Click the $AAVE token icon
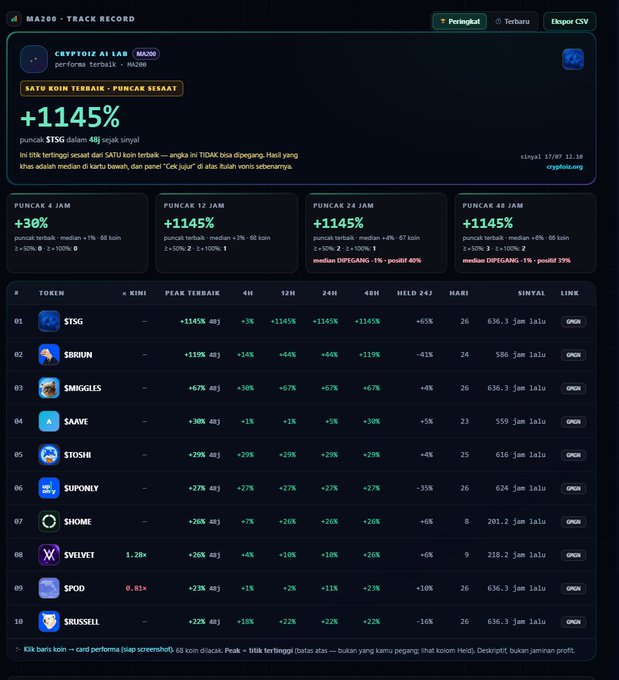The height and width of the screenshot is (680, 619). (49, 422)
